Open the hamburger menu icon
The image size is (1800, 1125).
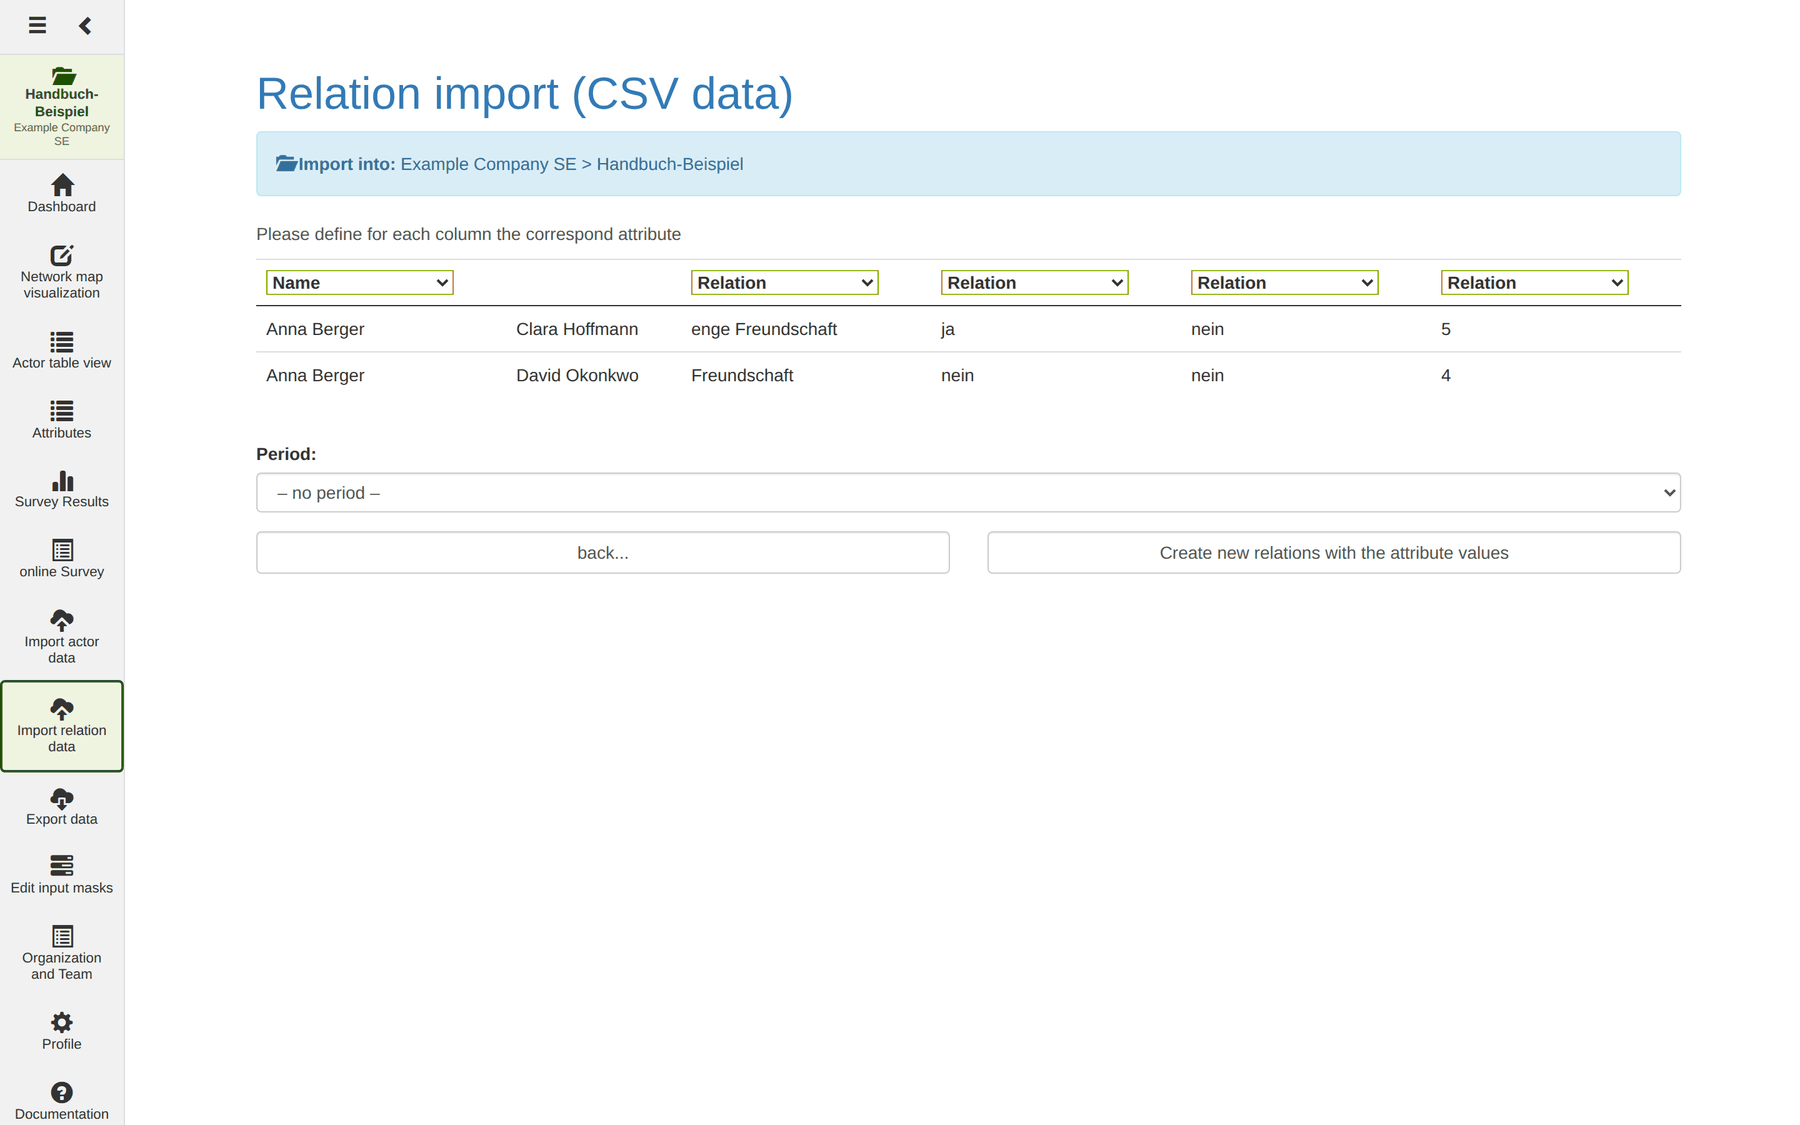pos(37,25)
